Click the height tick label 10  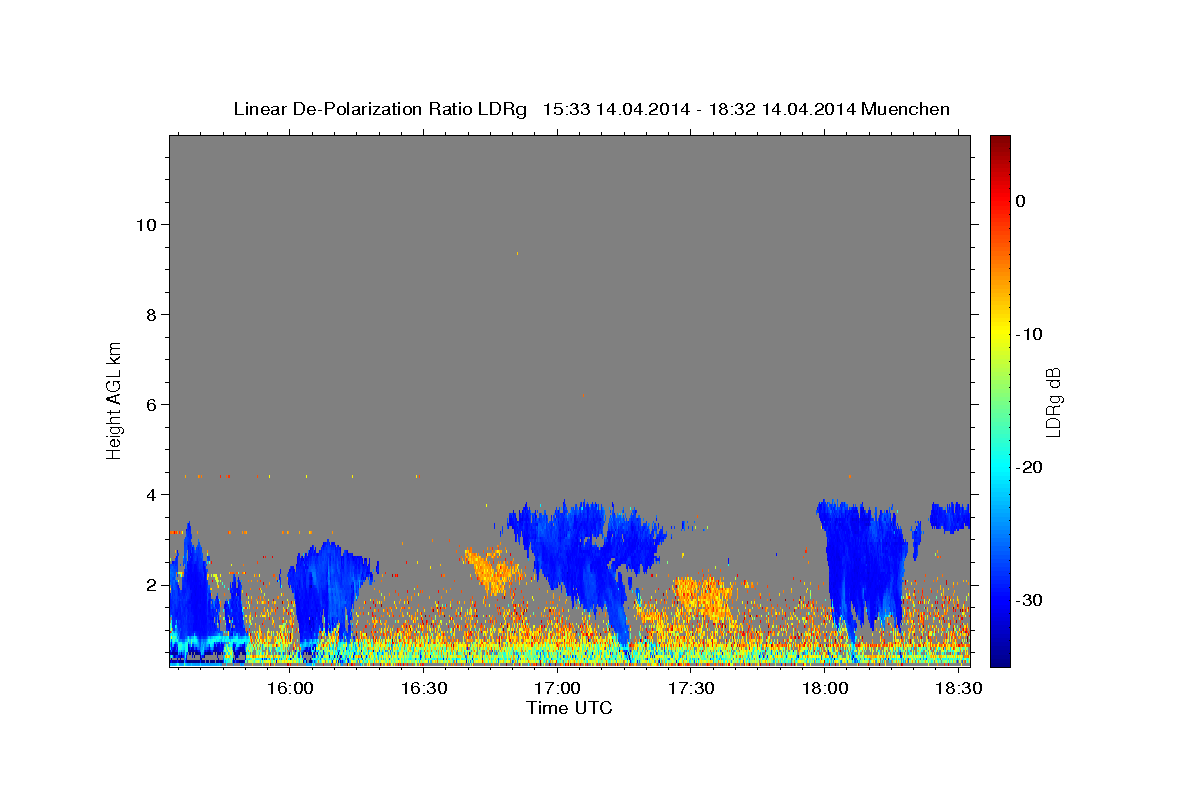tap(147, 224)
